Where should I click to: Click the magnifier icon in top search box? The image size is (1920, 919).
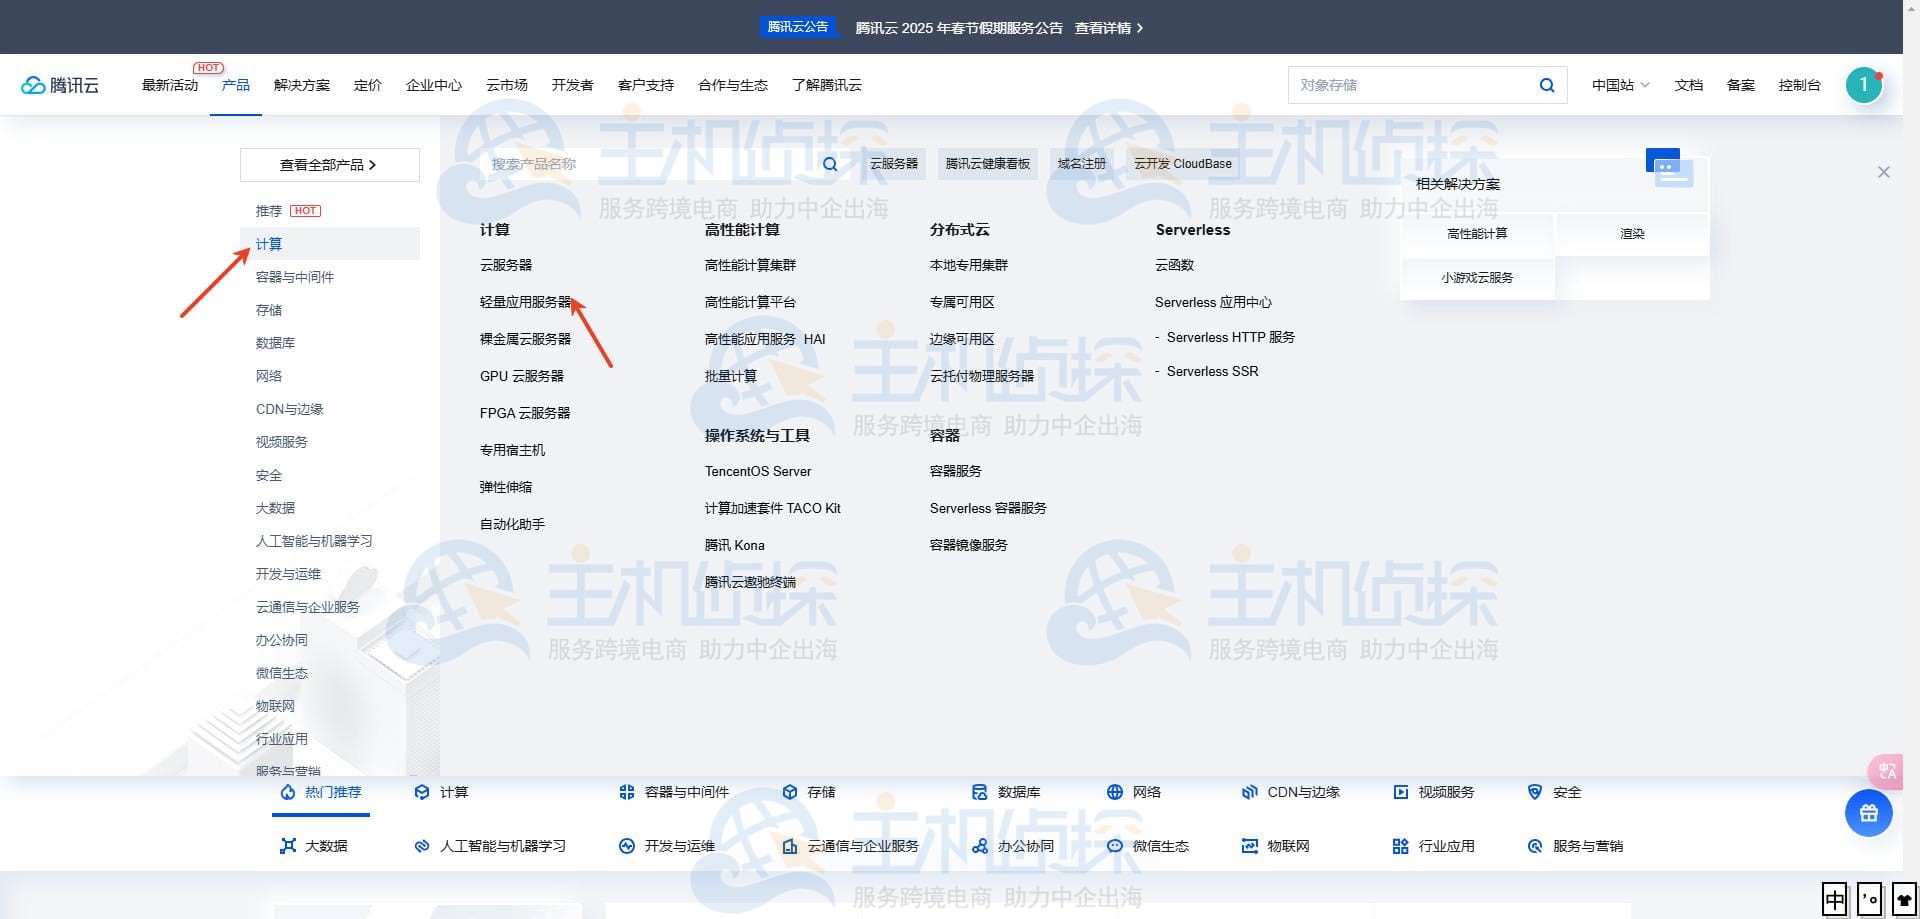pos(1546,85)
